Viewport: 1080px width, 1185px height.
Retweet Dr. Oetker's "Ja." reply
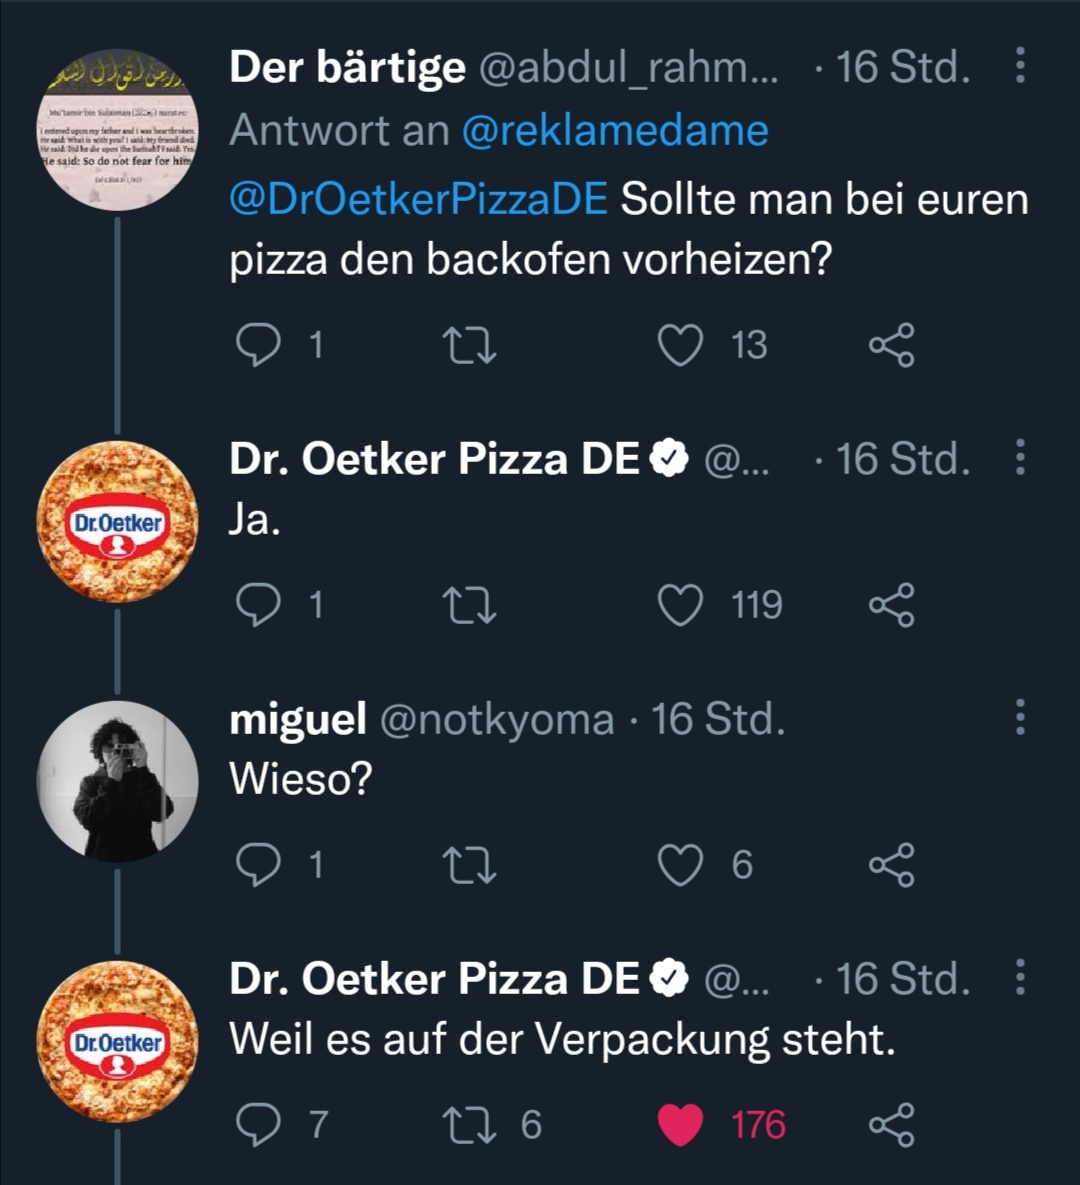tap(469, 605)
